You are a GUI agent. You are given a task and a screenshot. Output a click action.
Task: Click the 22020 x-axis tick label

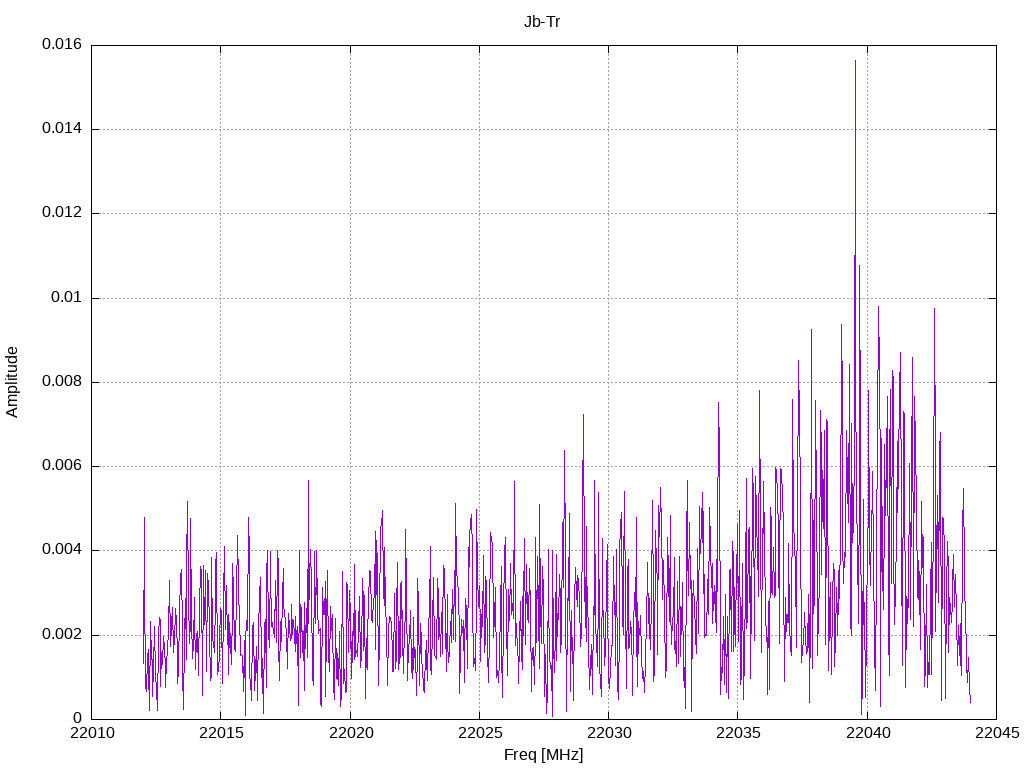tap(351, 733)
